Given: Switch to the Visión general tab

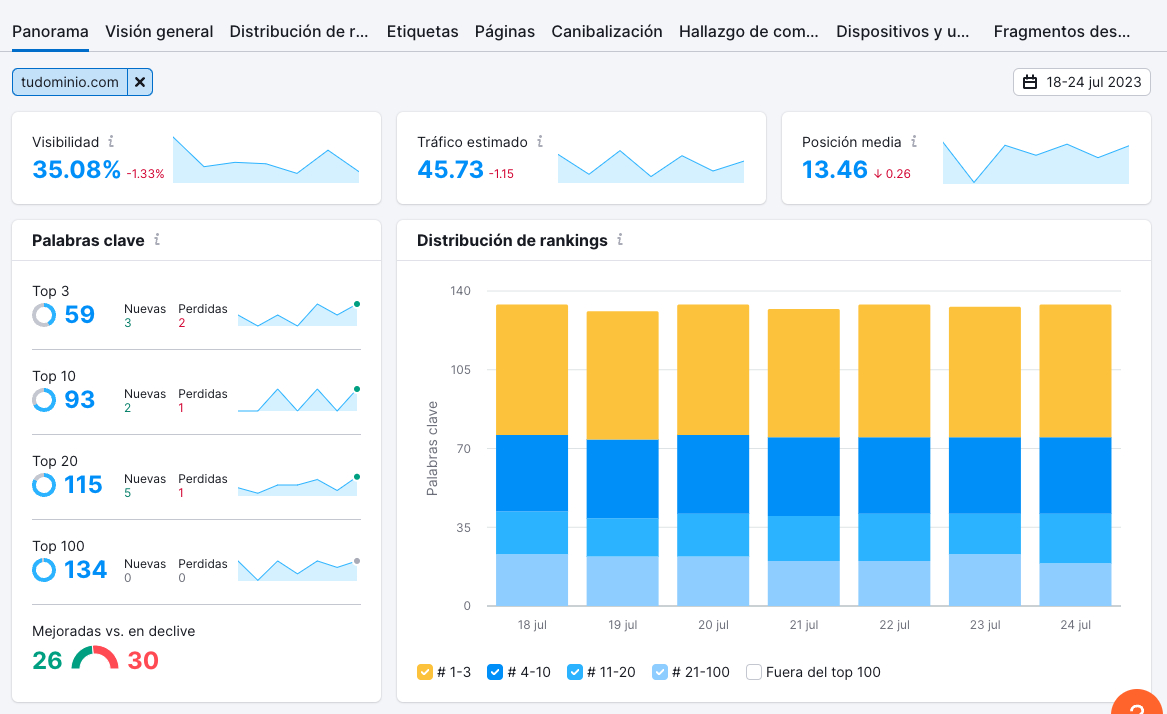Looking at the screenshot, I should tap(159, 31).
